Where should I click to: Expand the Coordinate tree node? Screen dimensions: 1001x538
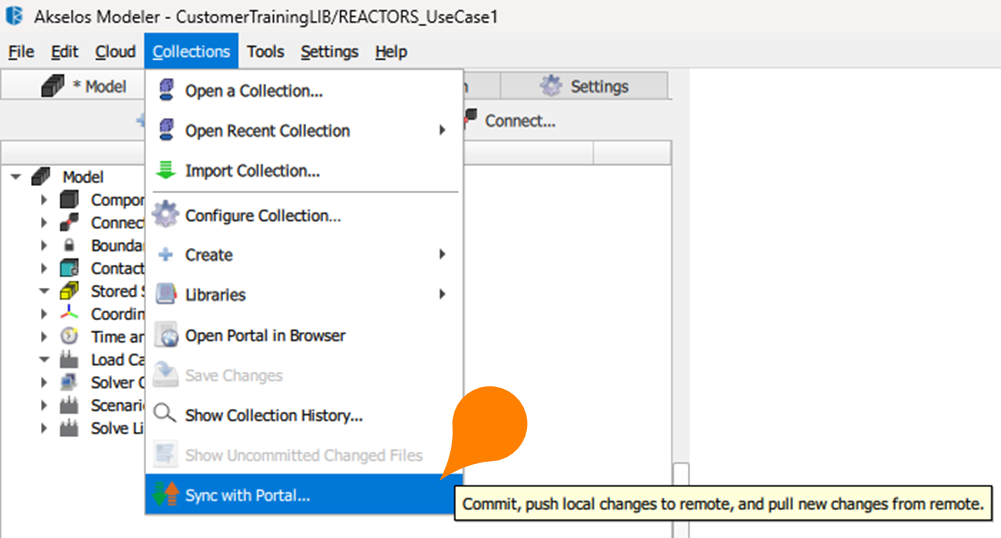pos(43,314)
